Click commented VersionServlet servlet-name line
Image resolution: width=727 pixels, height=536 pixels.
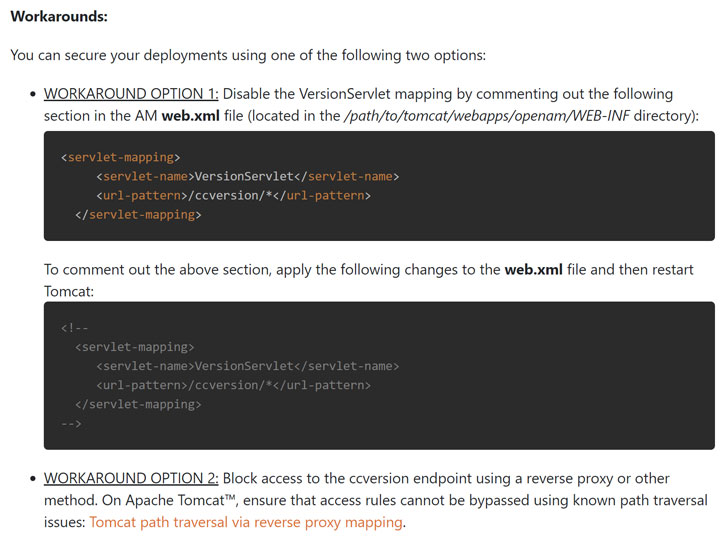point(248,366)
